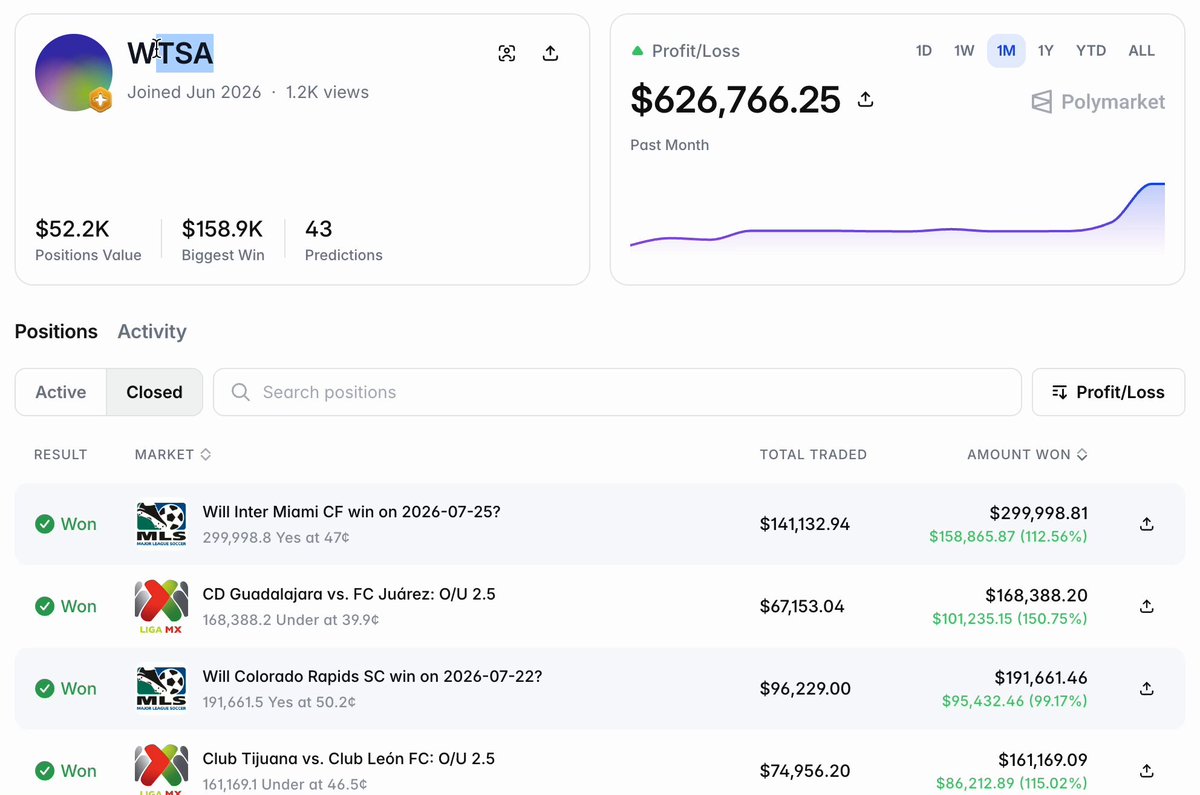The height and width of the screenshot is (795, 1200).
Task: Select the 1W time range
Action: [964, 51]
